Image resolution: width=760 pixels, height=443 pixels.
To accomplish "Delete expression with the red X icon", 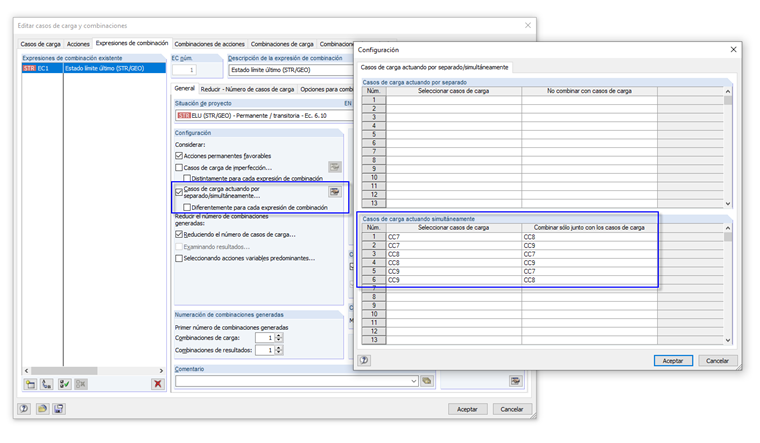I will point(158,384).
